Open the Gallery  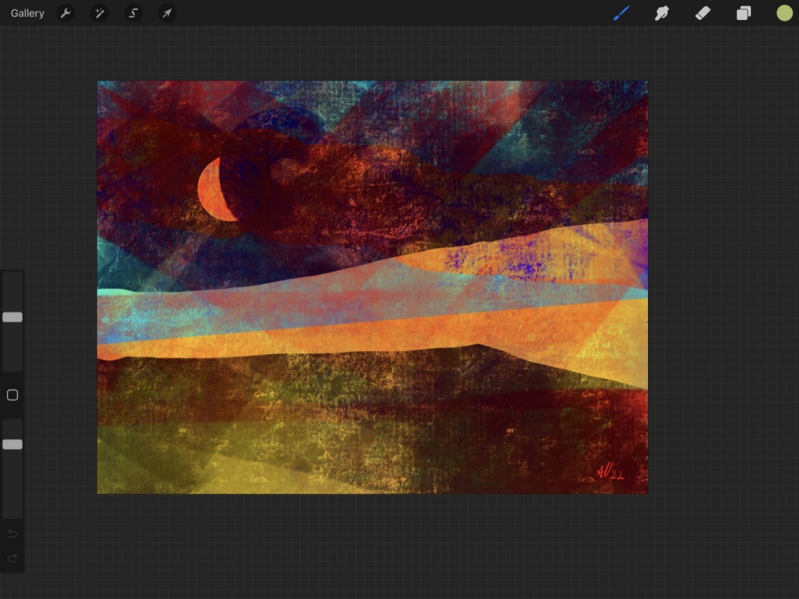(27, 14)
